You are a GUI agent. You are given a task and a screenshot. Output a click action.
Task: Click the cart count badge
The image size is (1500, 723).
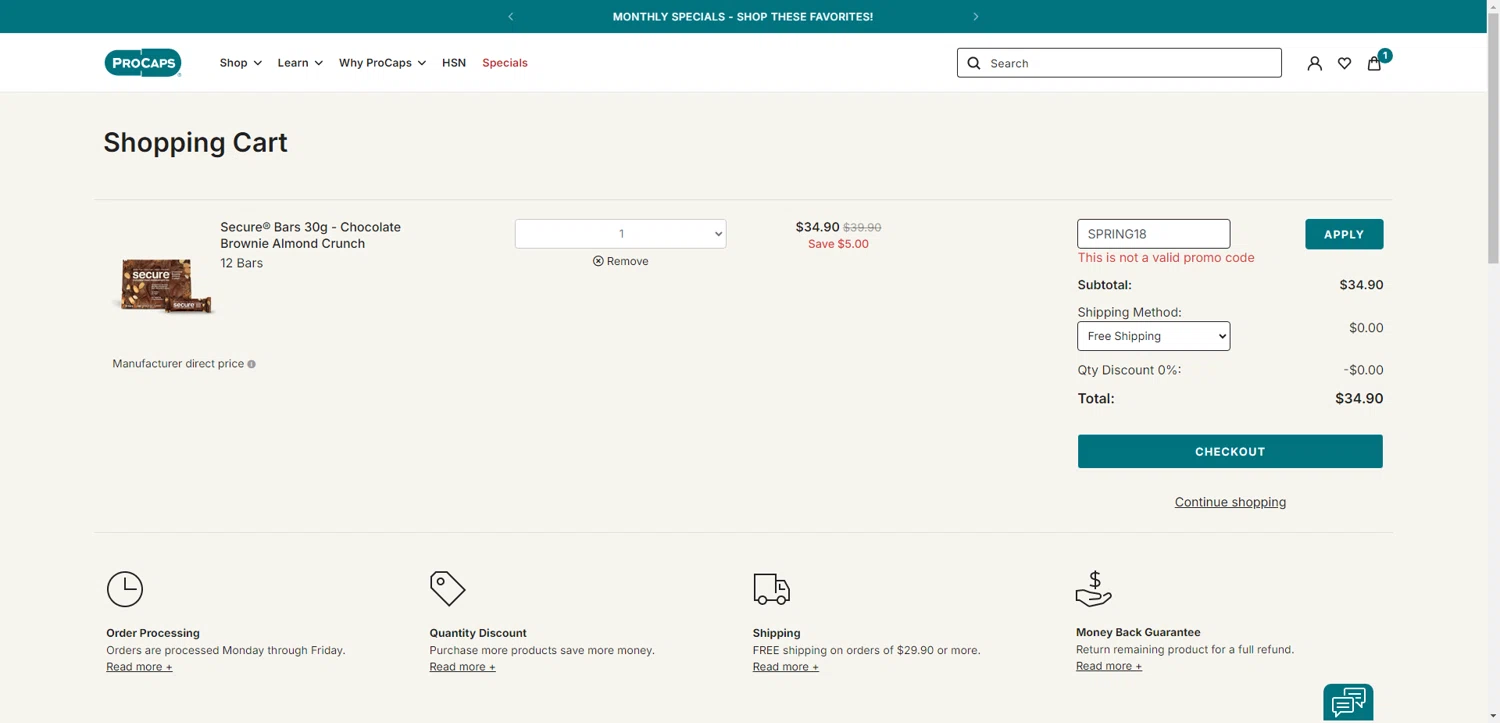tap(1385, 56)
